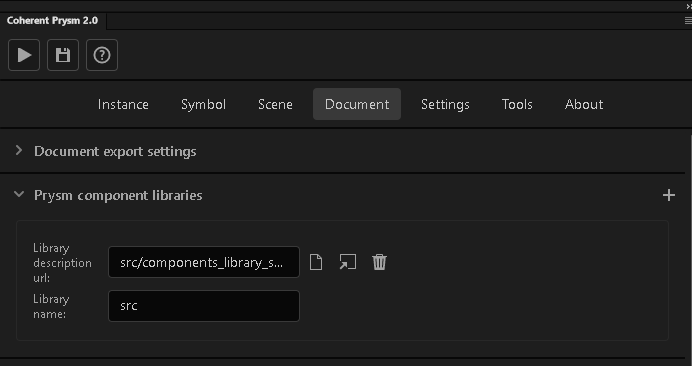692x366 pixels.
Task: Go to the Settings tab
Action: [x=445, y=104]
